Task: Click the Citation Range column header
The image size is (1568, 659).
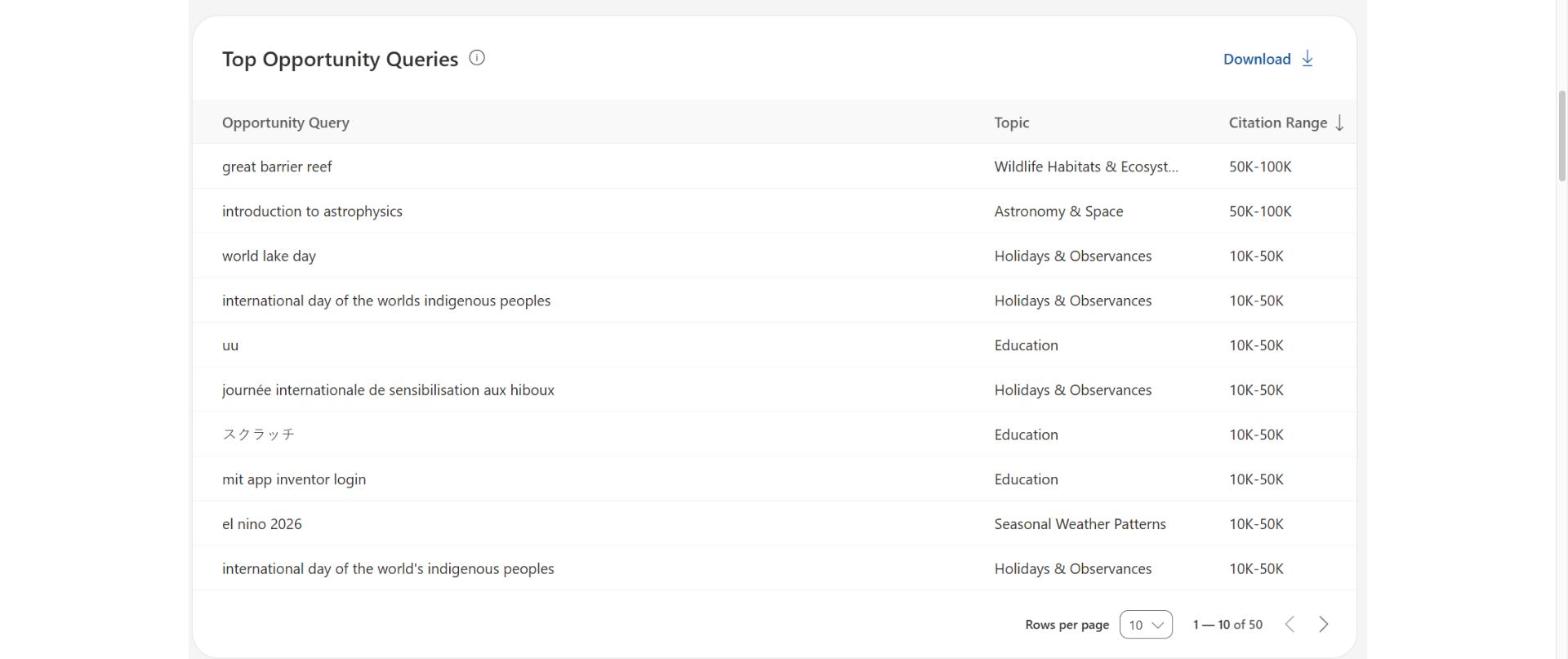Action: (1278, 122)
